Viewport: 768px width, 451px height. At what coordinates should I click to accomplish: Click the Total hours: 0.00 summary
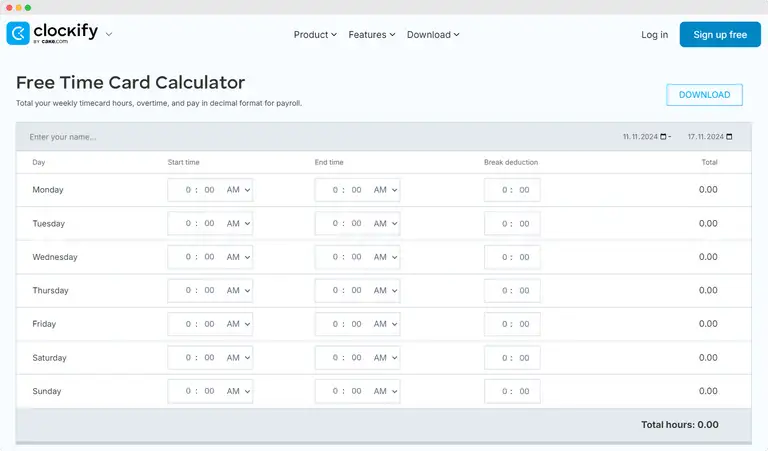coord(680,425)
